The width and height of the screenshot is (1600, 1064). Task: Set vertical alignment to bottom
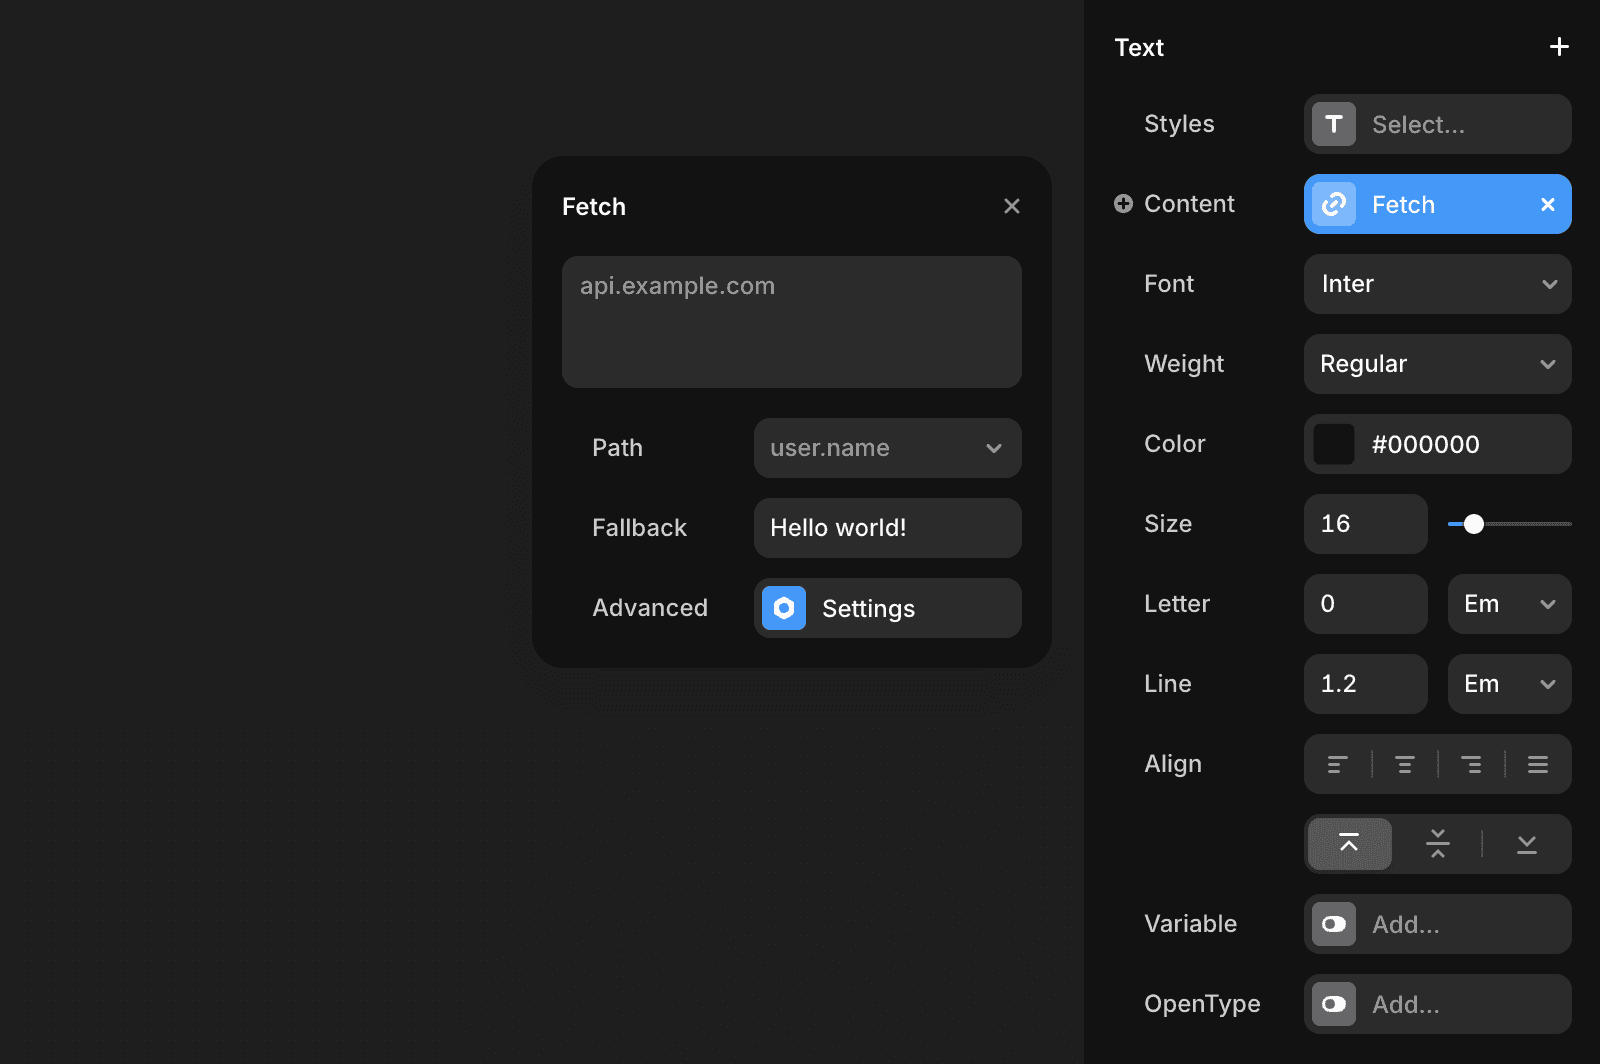tap(1525, 843)
